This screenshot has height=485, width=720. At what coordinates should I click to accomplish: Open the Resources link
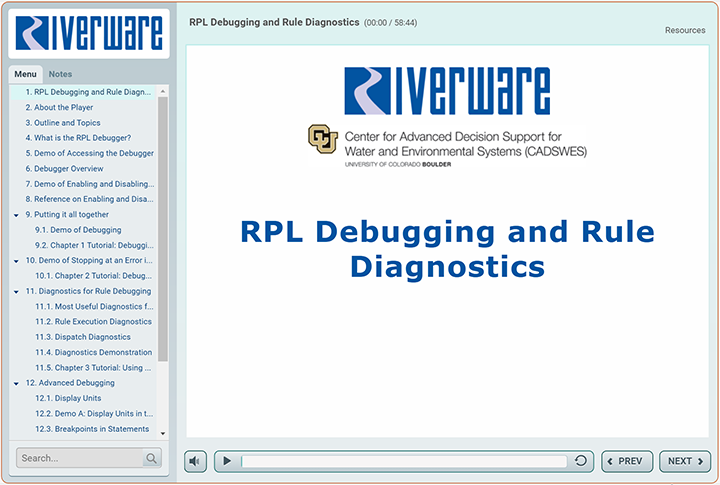(685, 30)
